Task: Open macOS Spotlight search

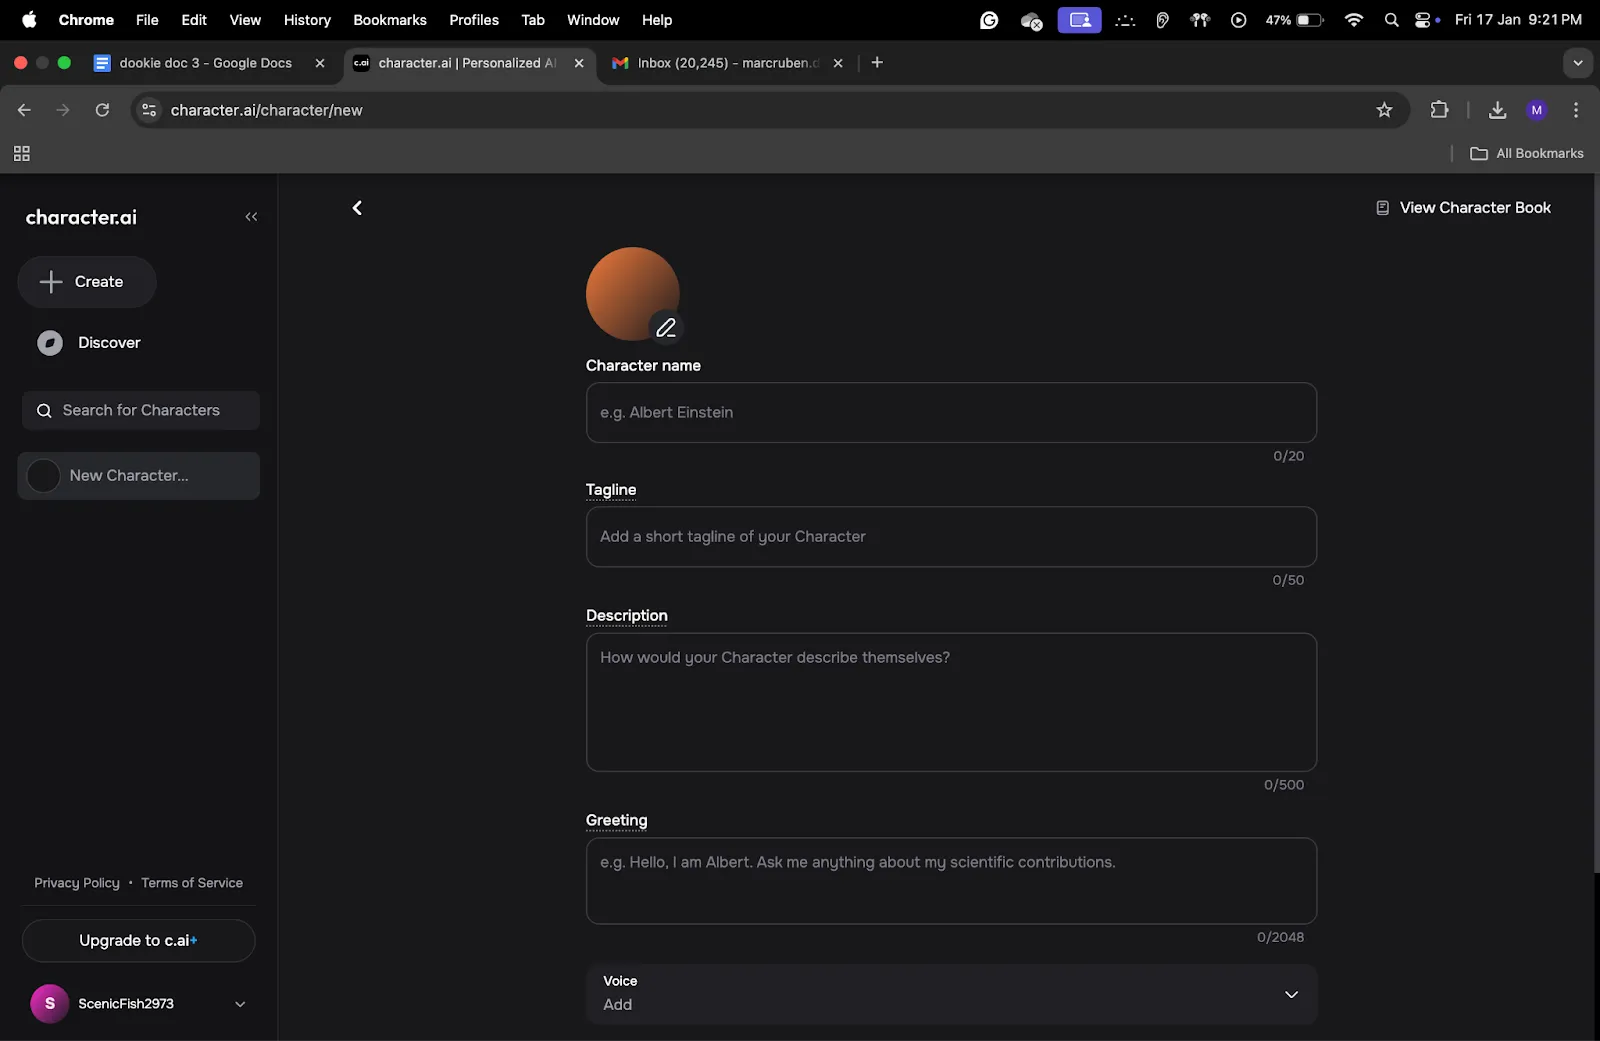Action: [1391, 20]
